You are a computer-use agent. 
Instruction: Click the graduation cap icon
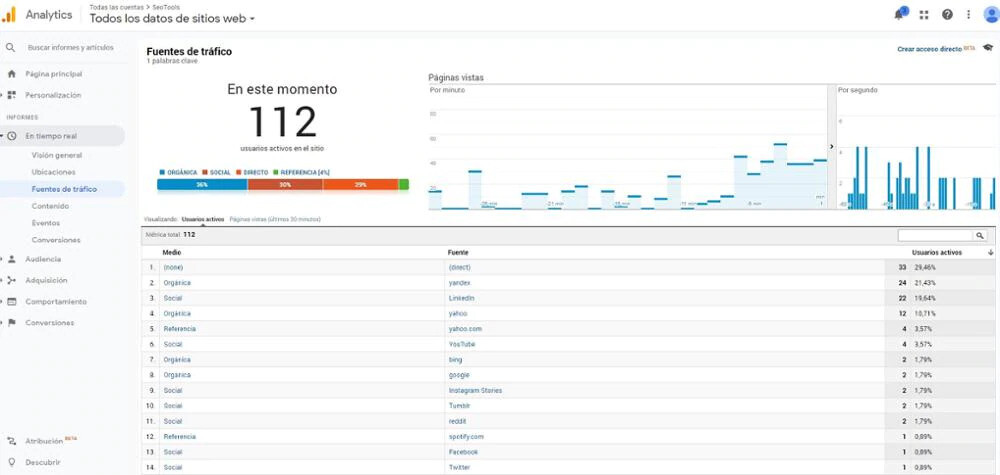pos(987,48)
